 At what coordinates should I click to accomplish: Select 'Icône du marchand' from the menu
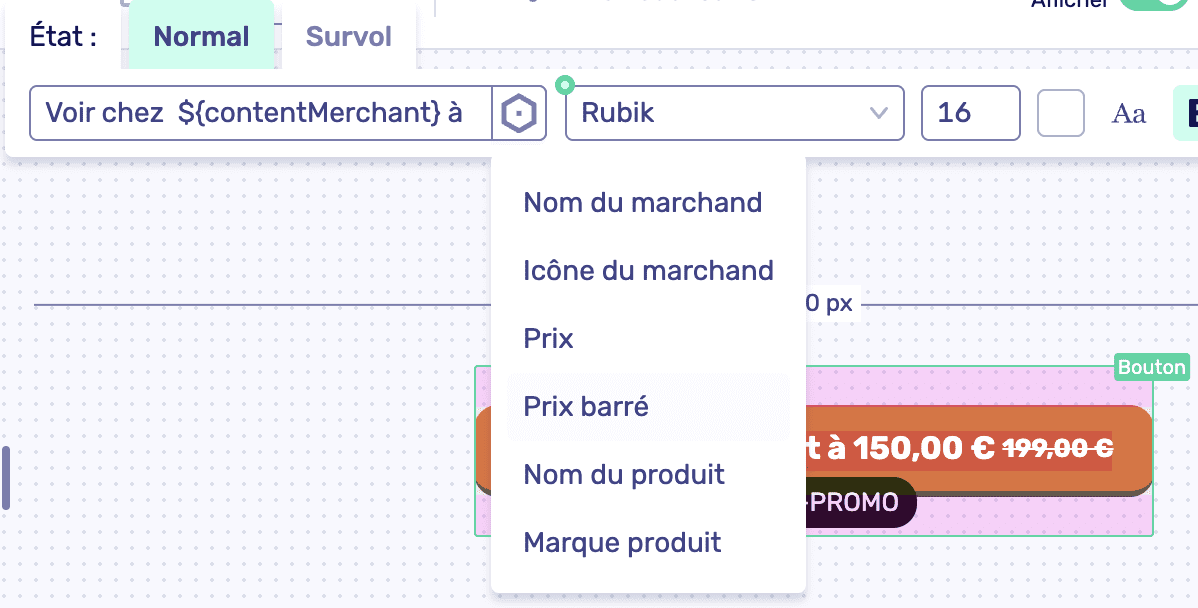[x=648, y=270]
